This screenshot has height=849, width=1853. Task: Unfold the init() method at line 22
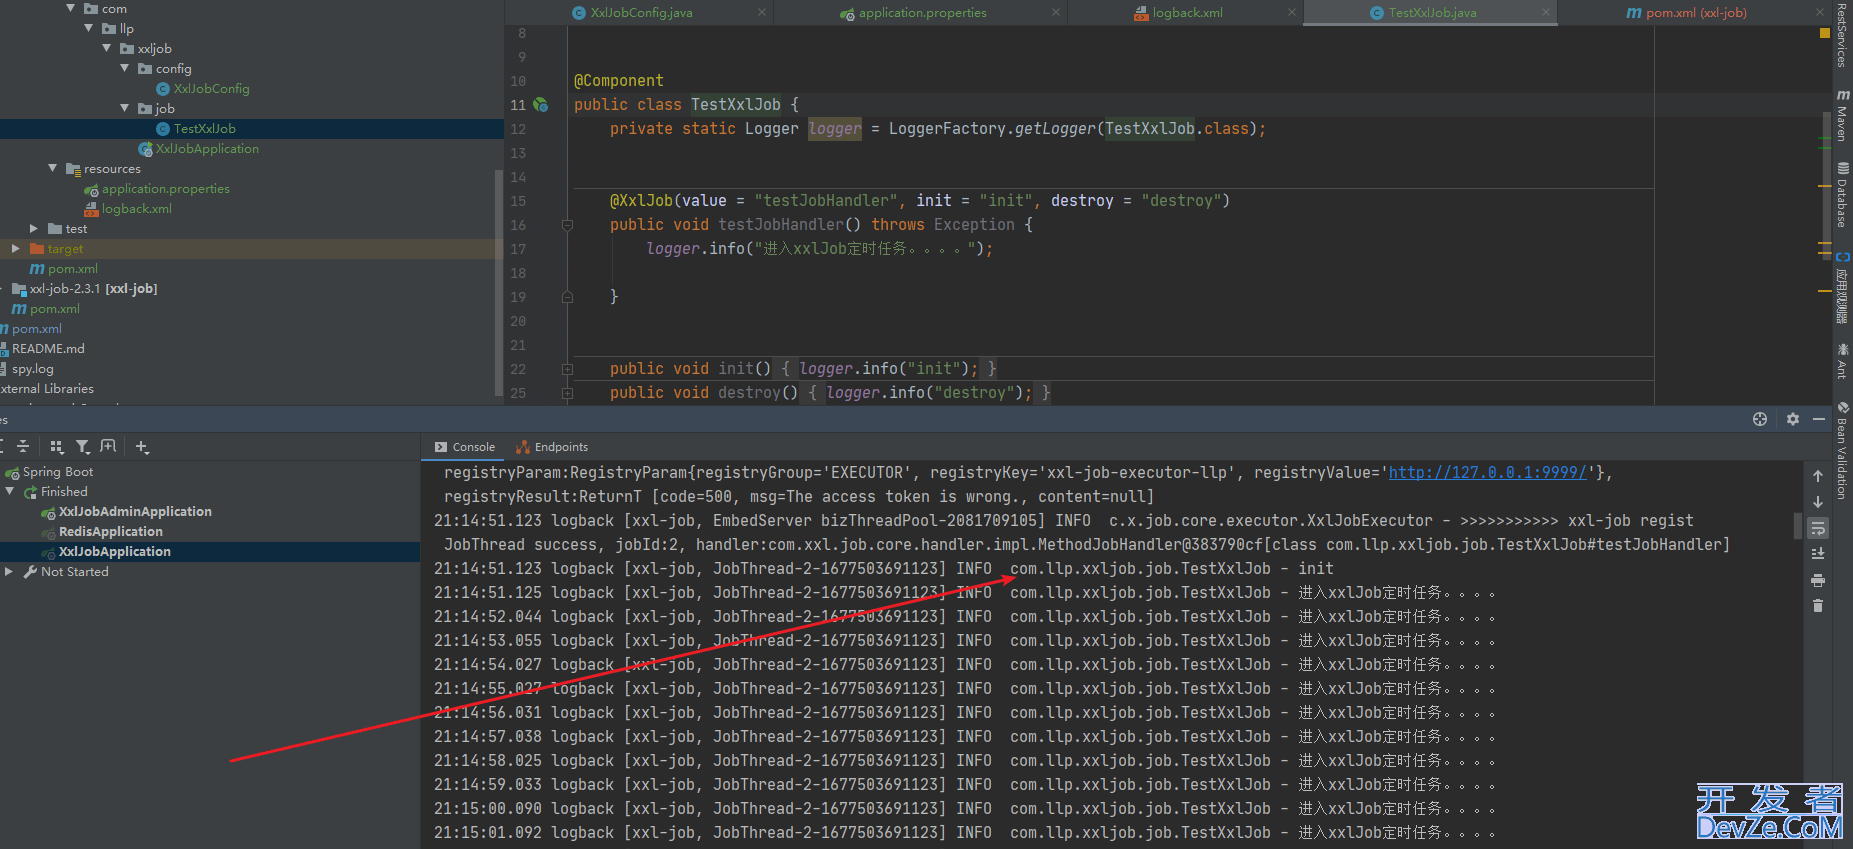[x=567, y=369]
